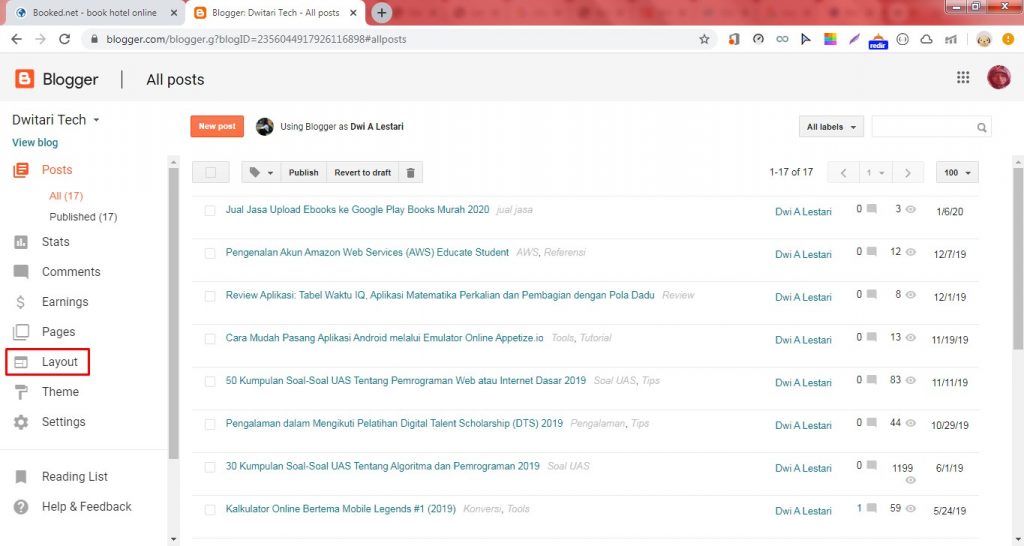Open the Theme menu item
This screenshot has height=546, width=1024.
pyautogui.click(x=60, y=392)
